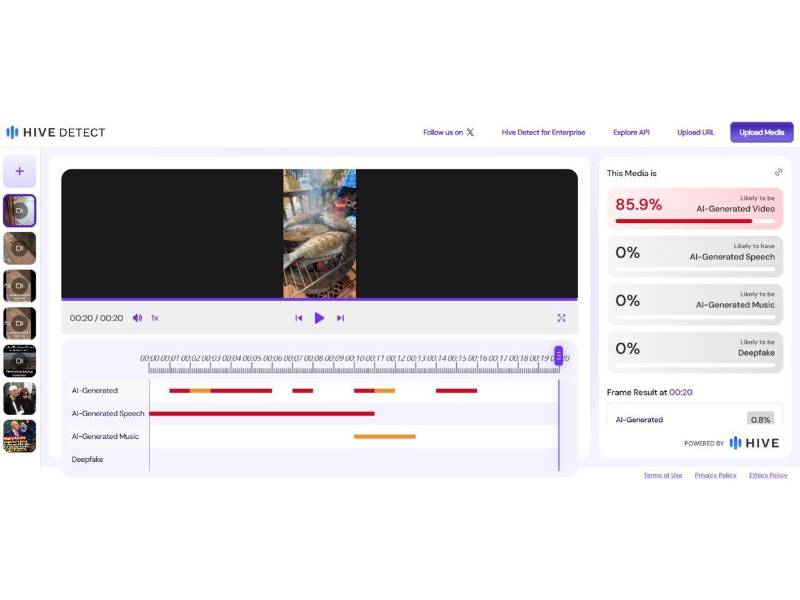The image size is (800, 600).
Task: Click the timeline ruler at 00:10
Action: coord(355,359)
